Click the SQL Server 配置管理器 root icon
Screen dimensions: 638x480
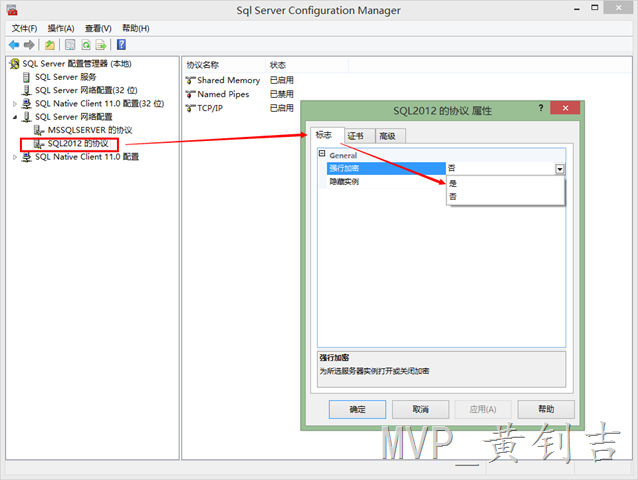coord(14,64)
